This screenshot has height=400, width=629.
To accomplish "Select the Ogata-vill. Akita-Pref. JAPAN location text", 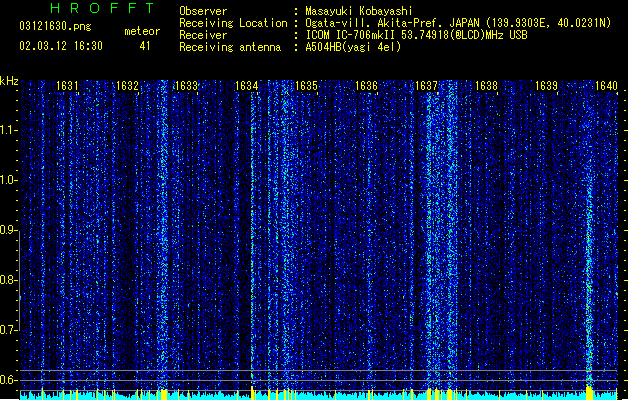I will [x=458, y=23].
